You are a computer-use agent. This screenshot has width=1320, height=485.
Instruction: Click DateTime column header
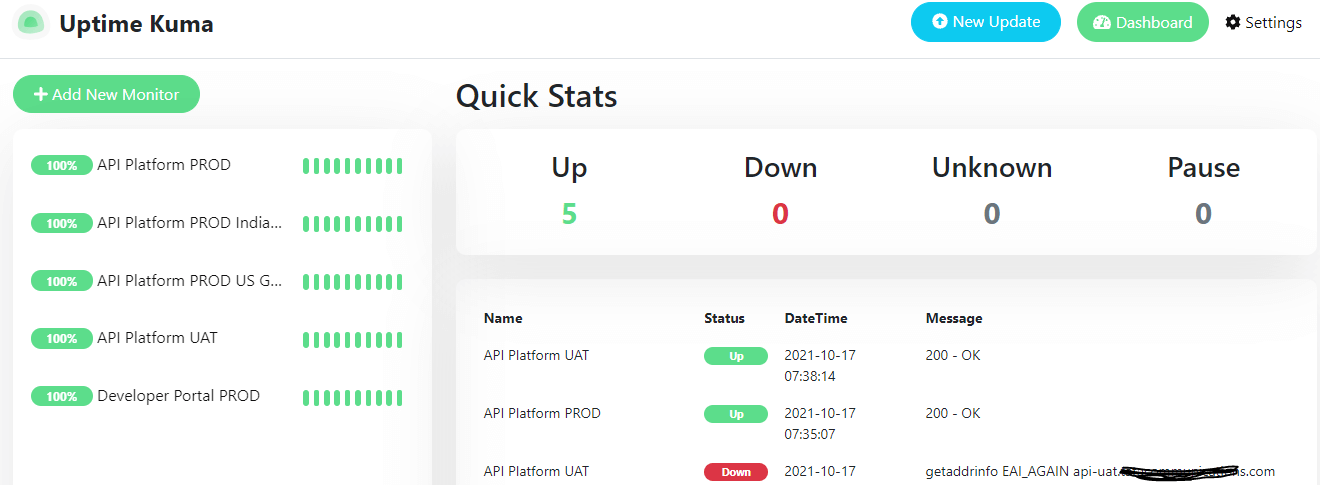point(816,318)
